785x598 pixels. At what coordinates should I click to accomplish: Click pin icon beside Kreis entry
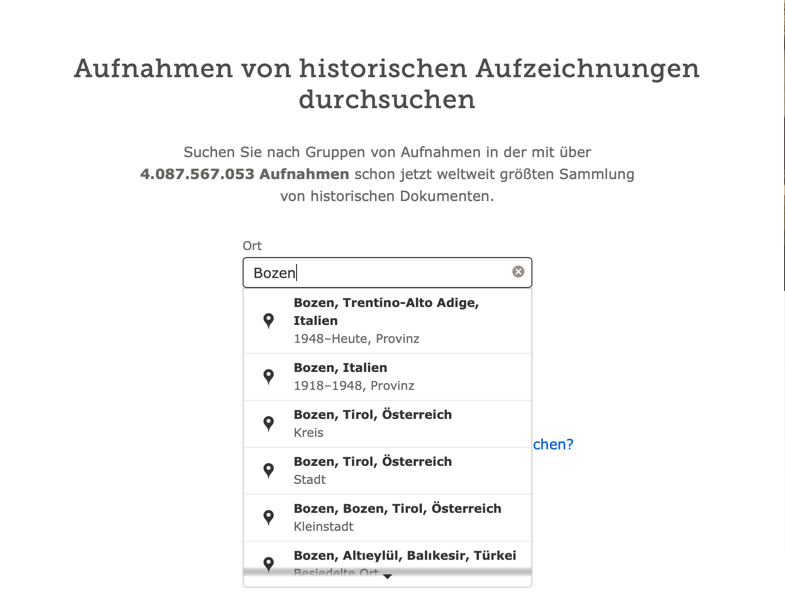(x=269, y=424)
